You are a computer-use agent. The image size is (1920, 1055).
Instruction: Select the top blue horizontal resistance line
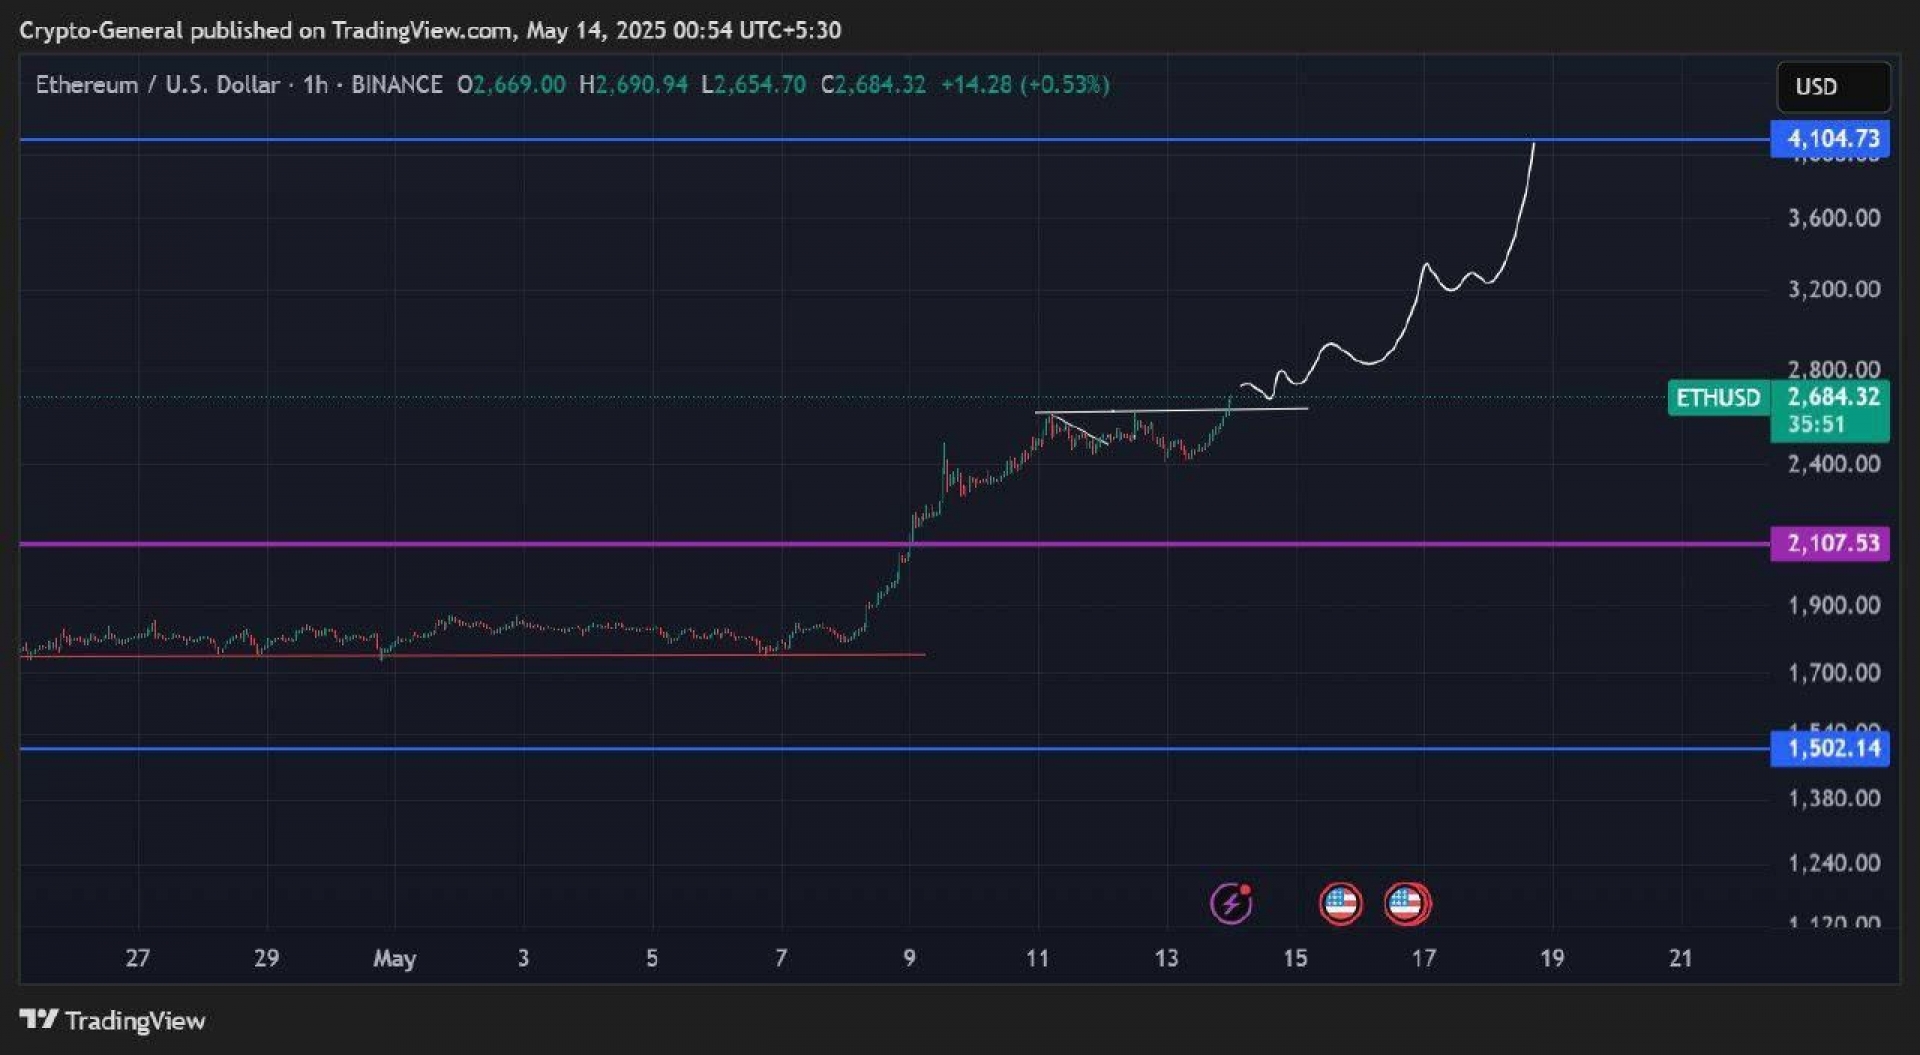[895, 140]
